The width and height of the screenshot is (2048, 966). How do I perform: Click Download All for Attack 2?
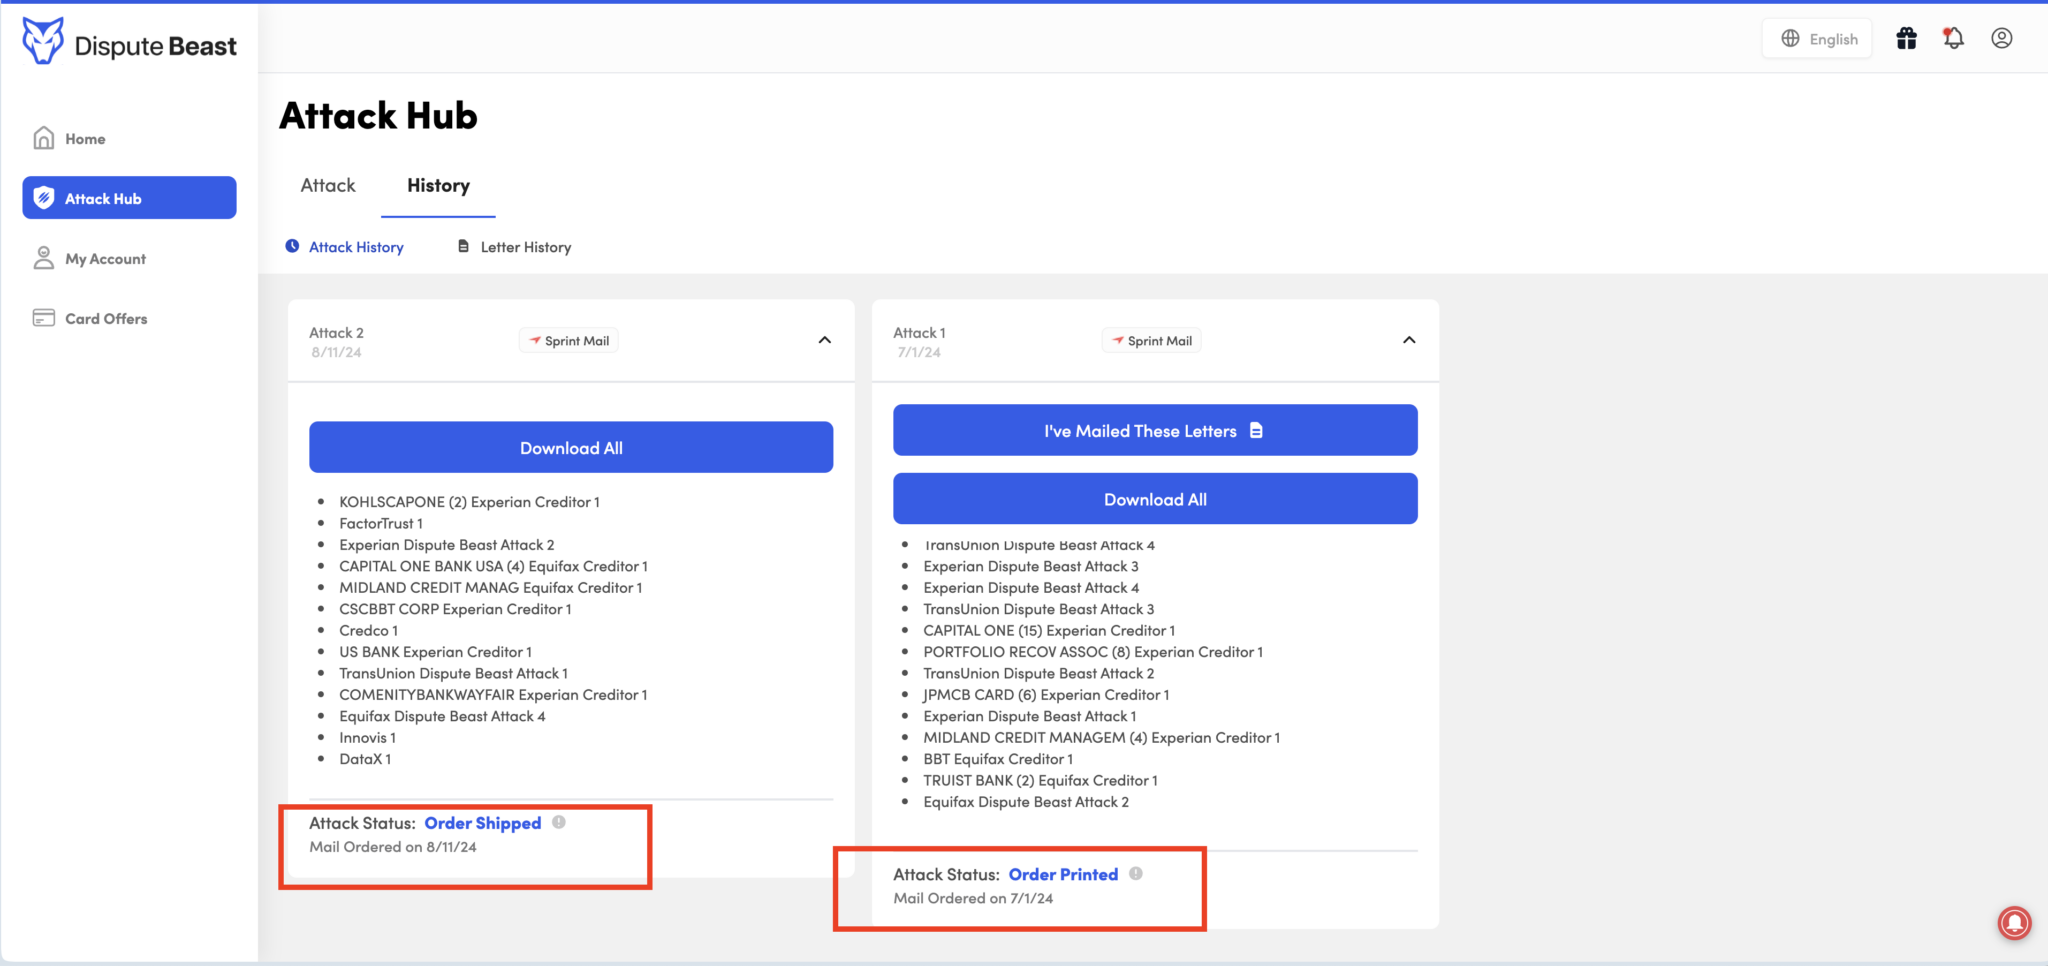coord(570,447)
